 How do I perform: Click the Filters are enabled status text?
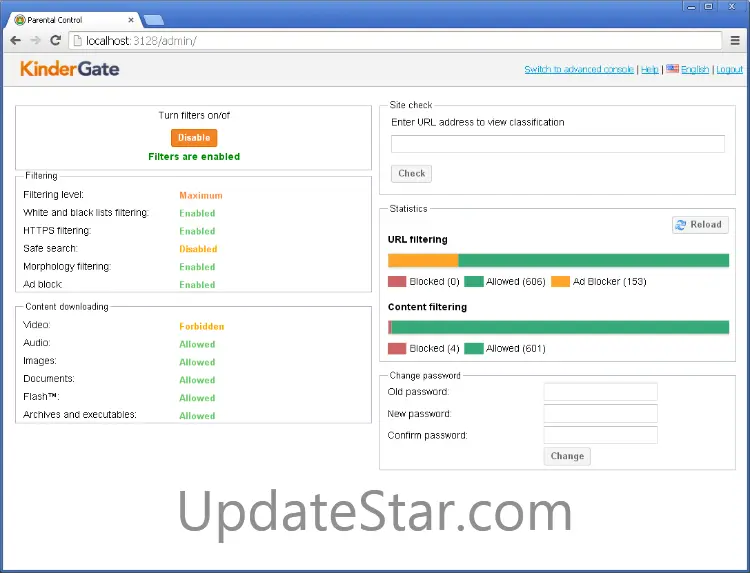click(x=194, y=157)
